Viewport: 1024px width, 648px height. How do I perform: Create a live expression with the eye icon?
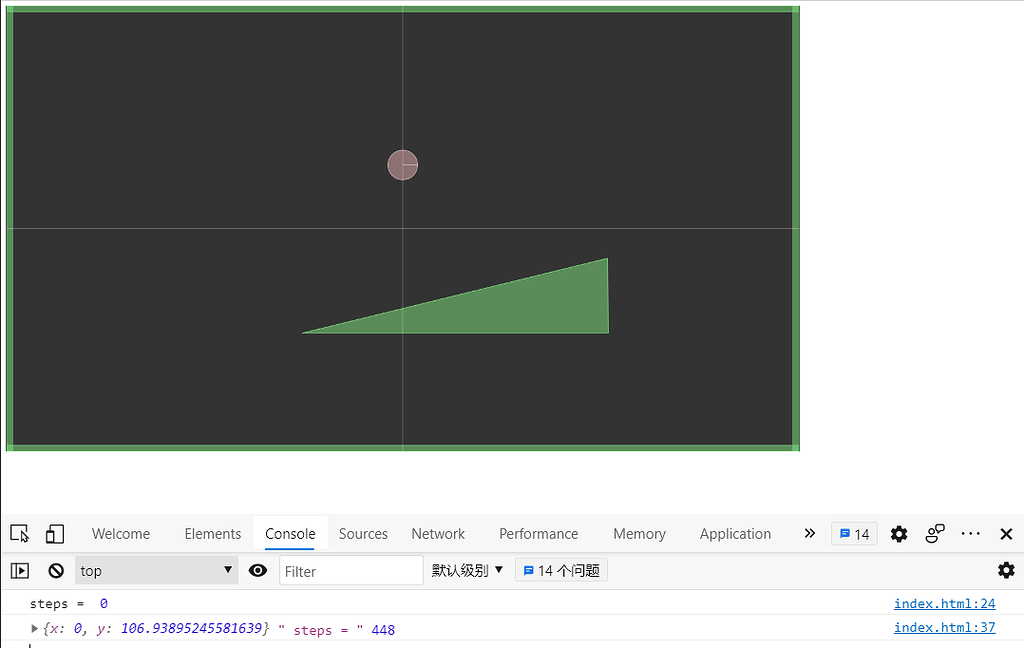pos(257,570)
